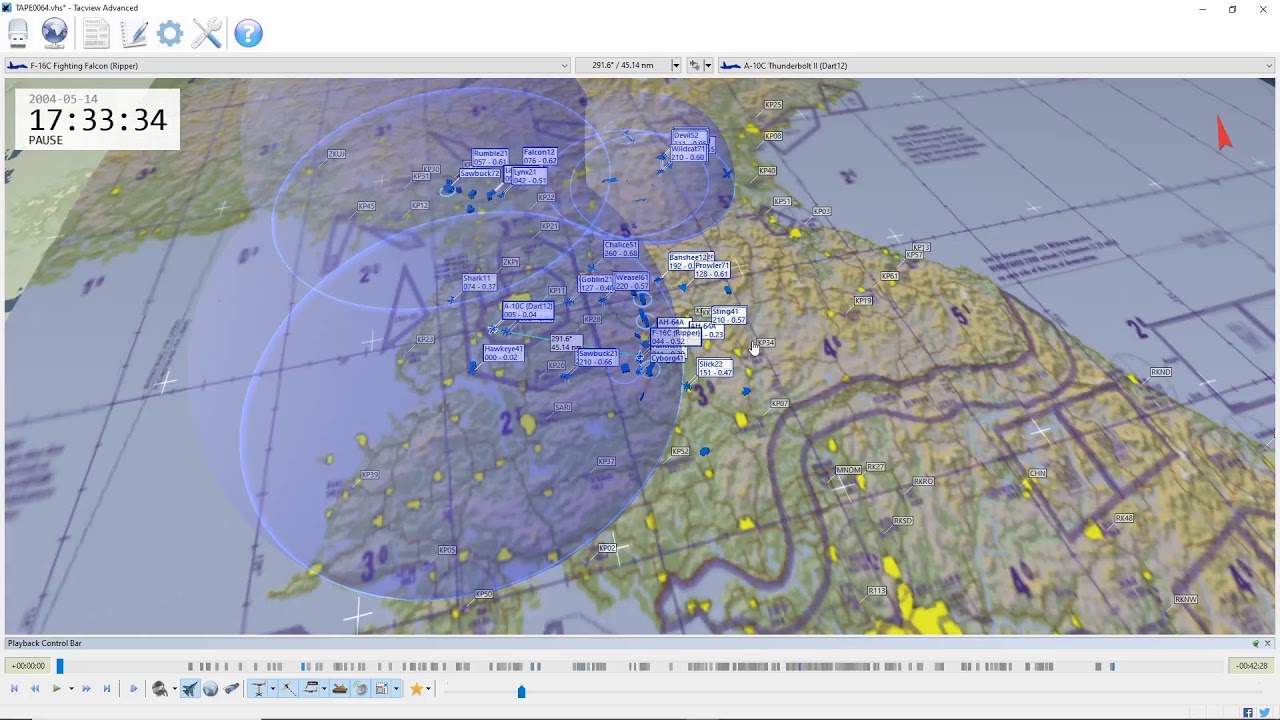Click the Rumble21 label on map
The image size is (1280, 720).
(x=490, y=158)
